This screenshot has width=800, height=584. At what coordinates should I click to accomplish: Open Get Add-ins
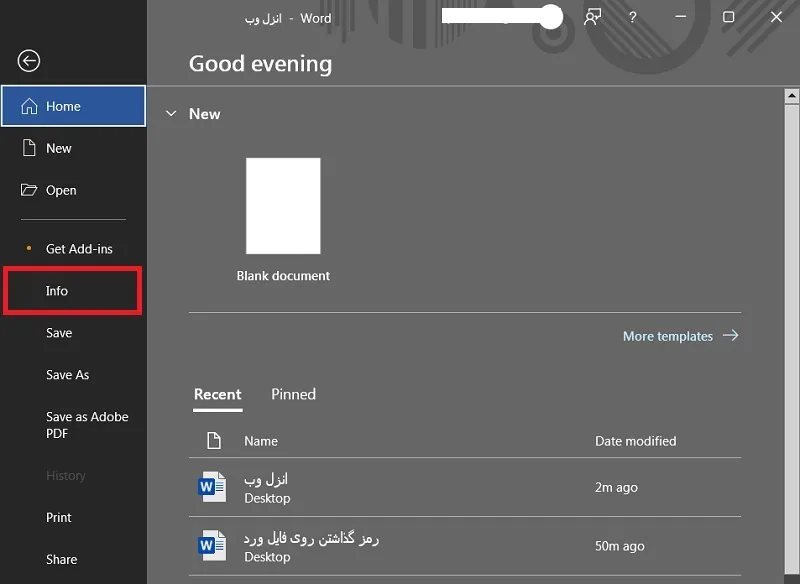pos(73,249)
